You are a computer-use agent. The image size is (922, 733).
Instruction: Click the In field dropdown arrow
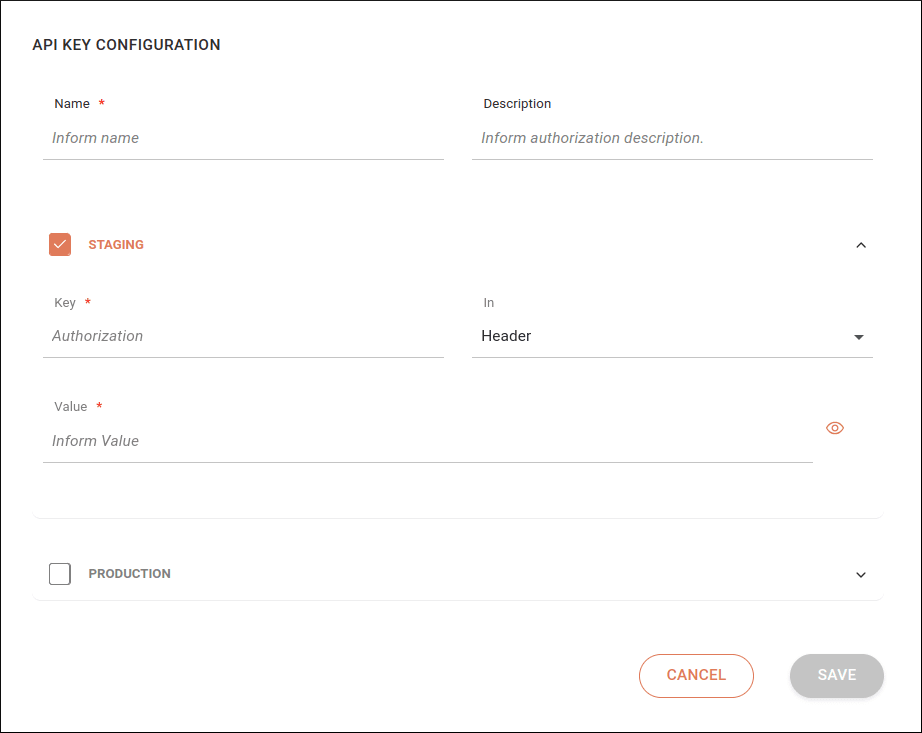click(858, 338)
